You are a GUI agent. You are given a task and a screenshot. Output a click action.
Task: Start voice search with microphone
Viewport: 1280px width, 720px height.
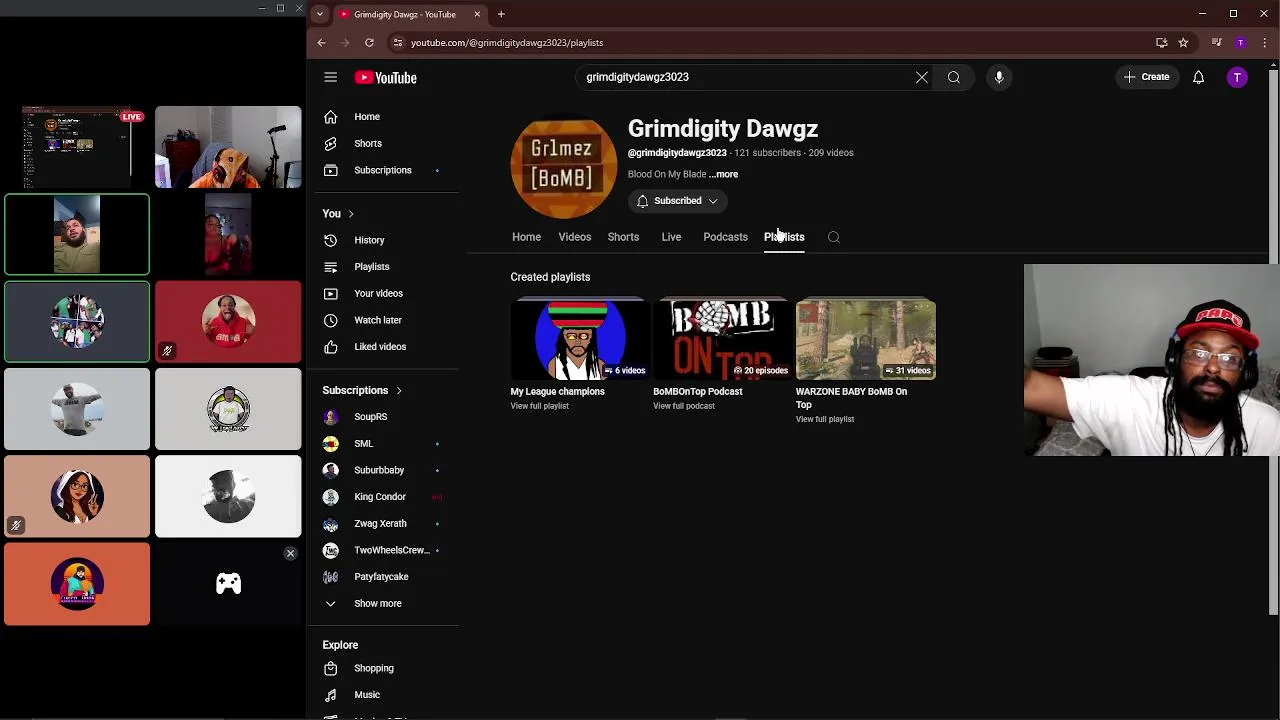click(x=999, y=77)
